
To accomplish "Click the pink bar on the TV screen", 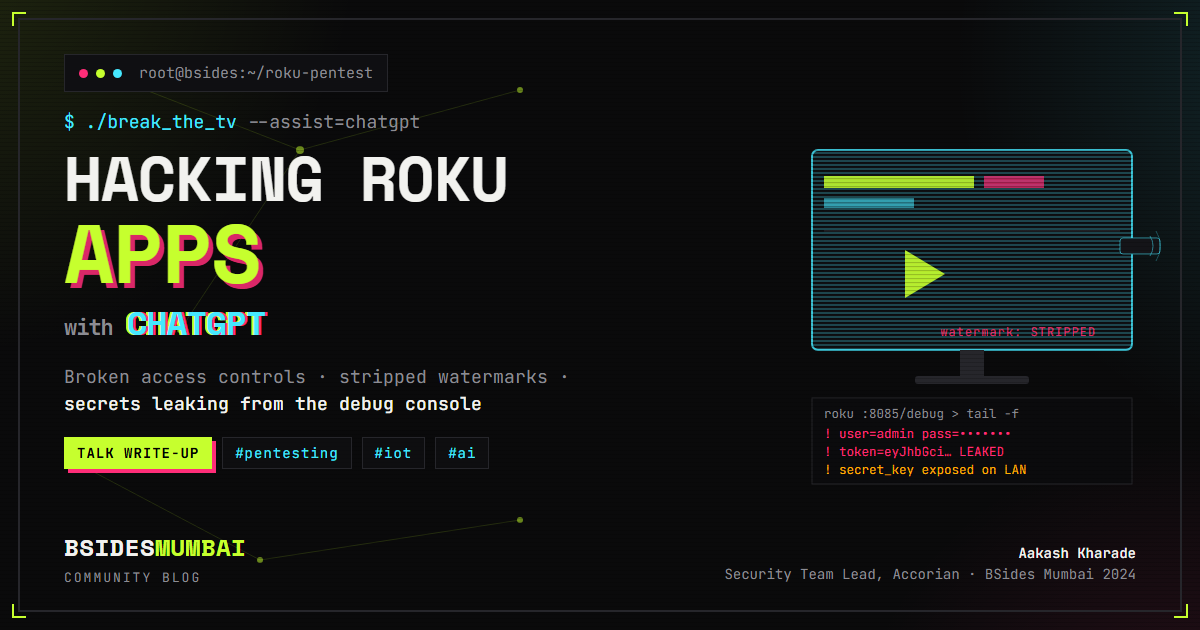I will 1014,182.
